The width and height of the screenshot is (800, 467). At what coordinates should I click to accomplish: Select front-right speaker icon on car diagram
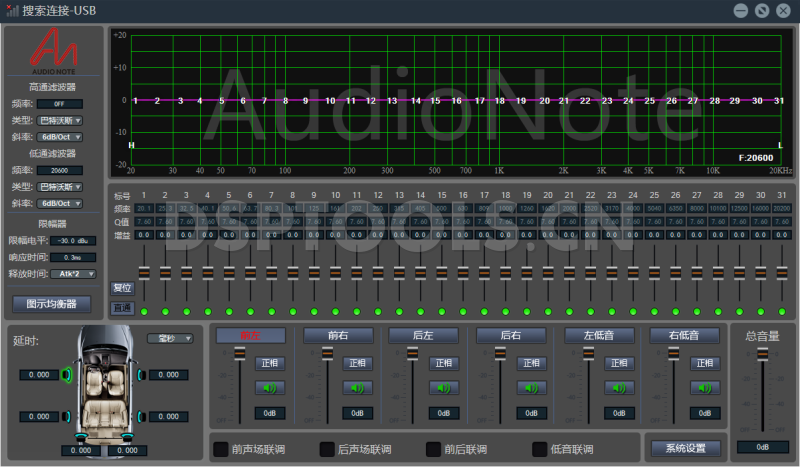coord(141,375)
